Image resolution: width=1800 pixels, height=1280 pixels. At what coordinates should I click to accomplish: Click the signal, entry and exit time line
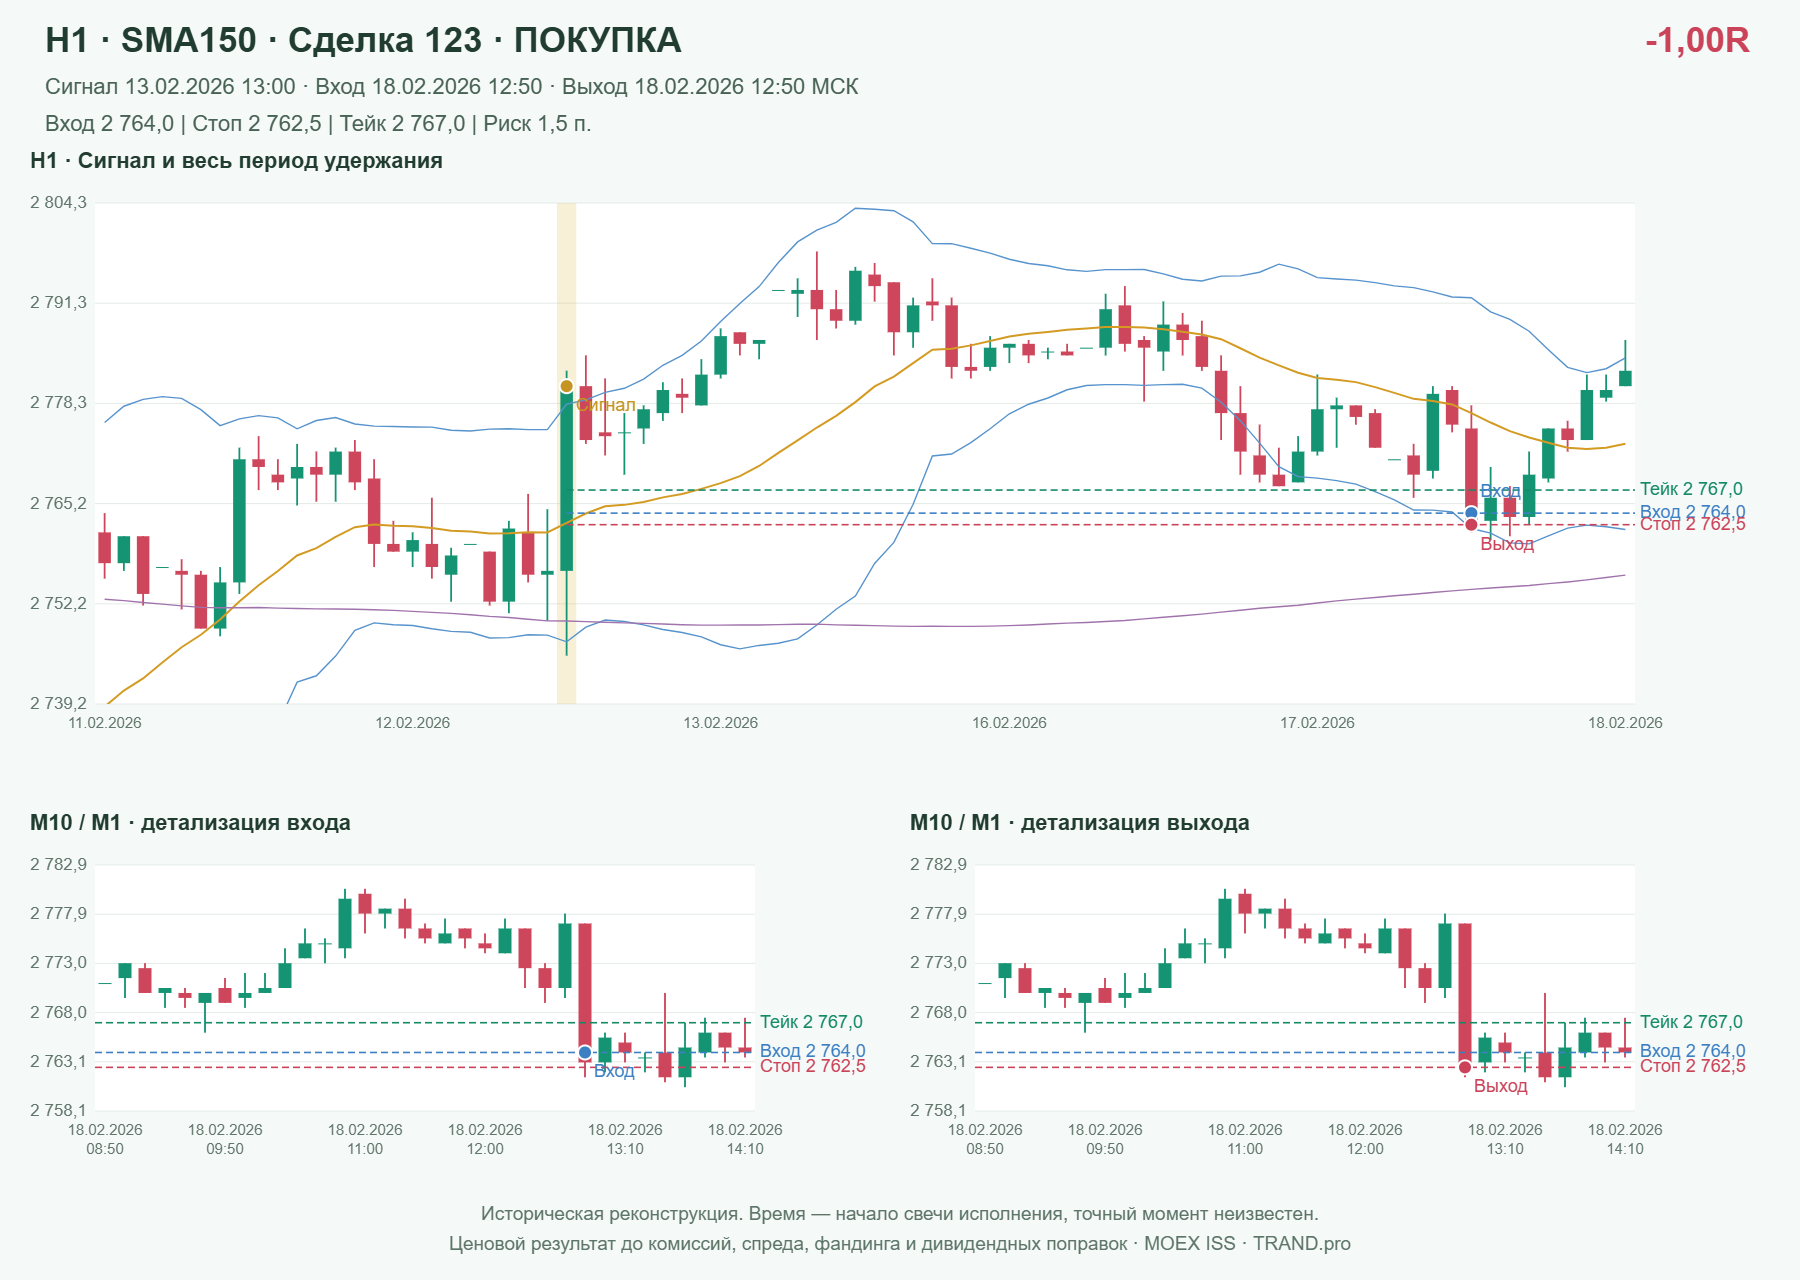[x=452, y=87]
